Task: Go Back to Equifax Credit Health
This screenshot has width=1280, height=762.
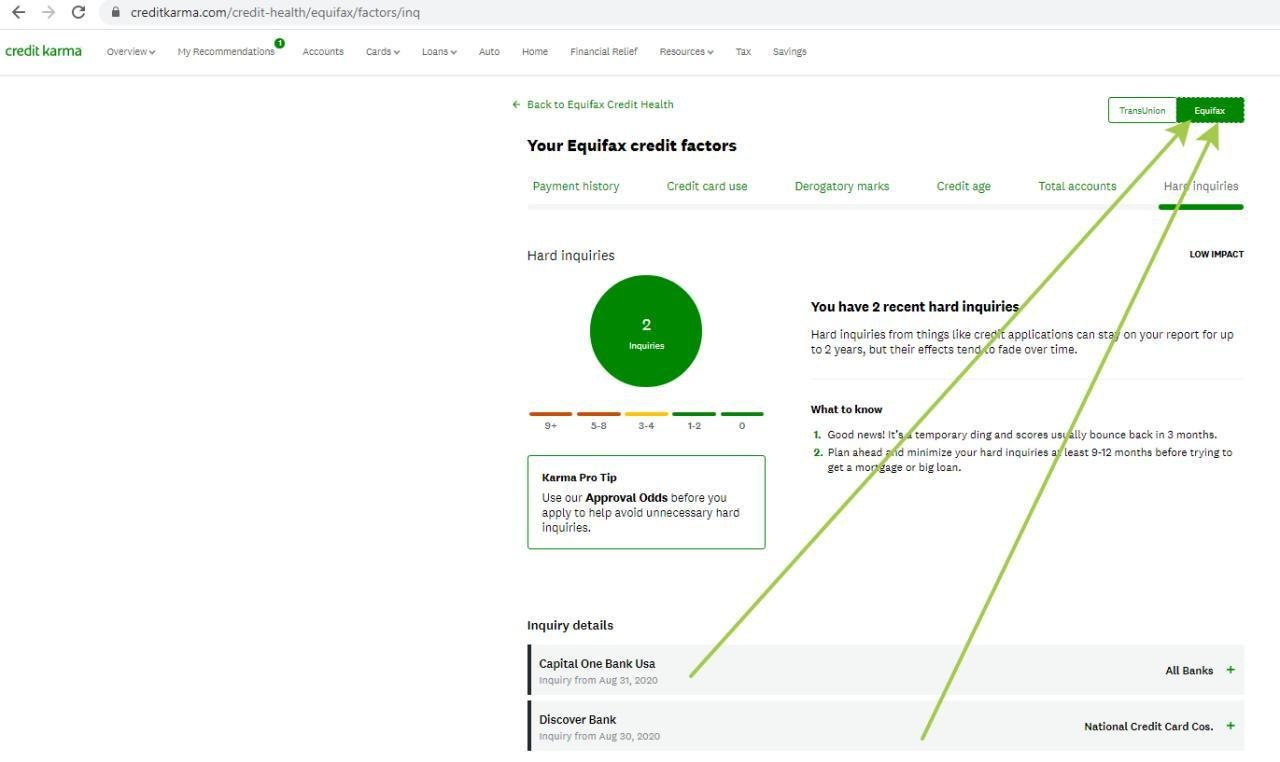Action: coord(593,104)
